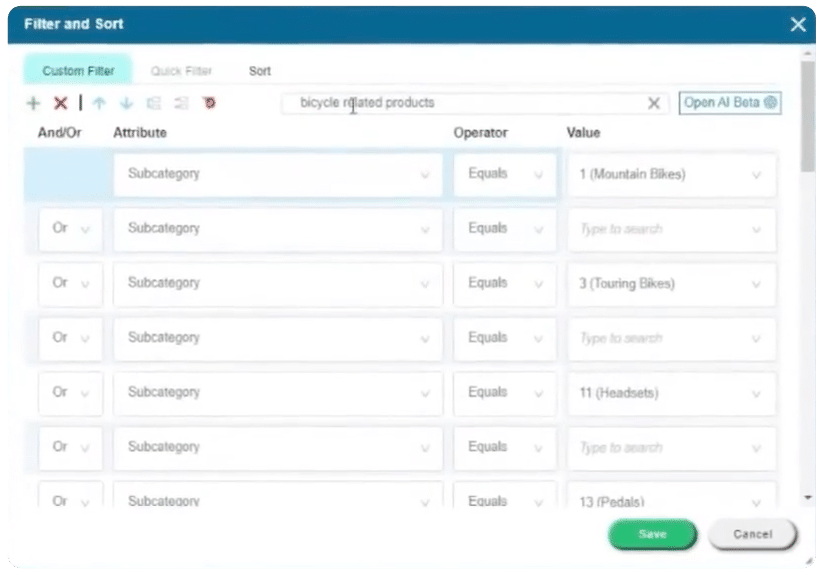This screenshot has height=576, width=822.
Task: Click the Value column header
Action: click(583, 133)
